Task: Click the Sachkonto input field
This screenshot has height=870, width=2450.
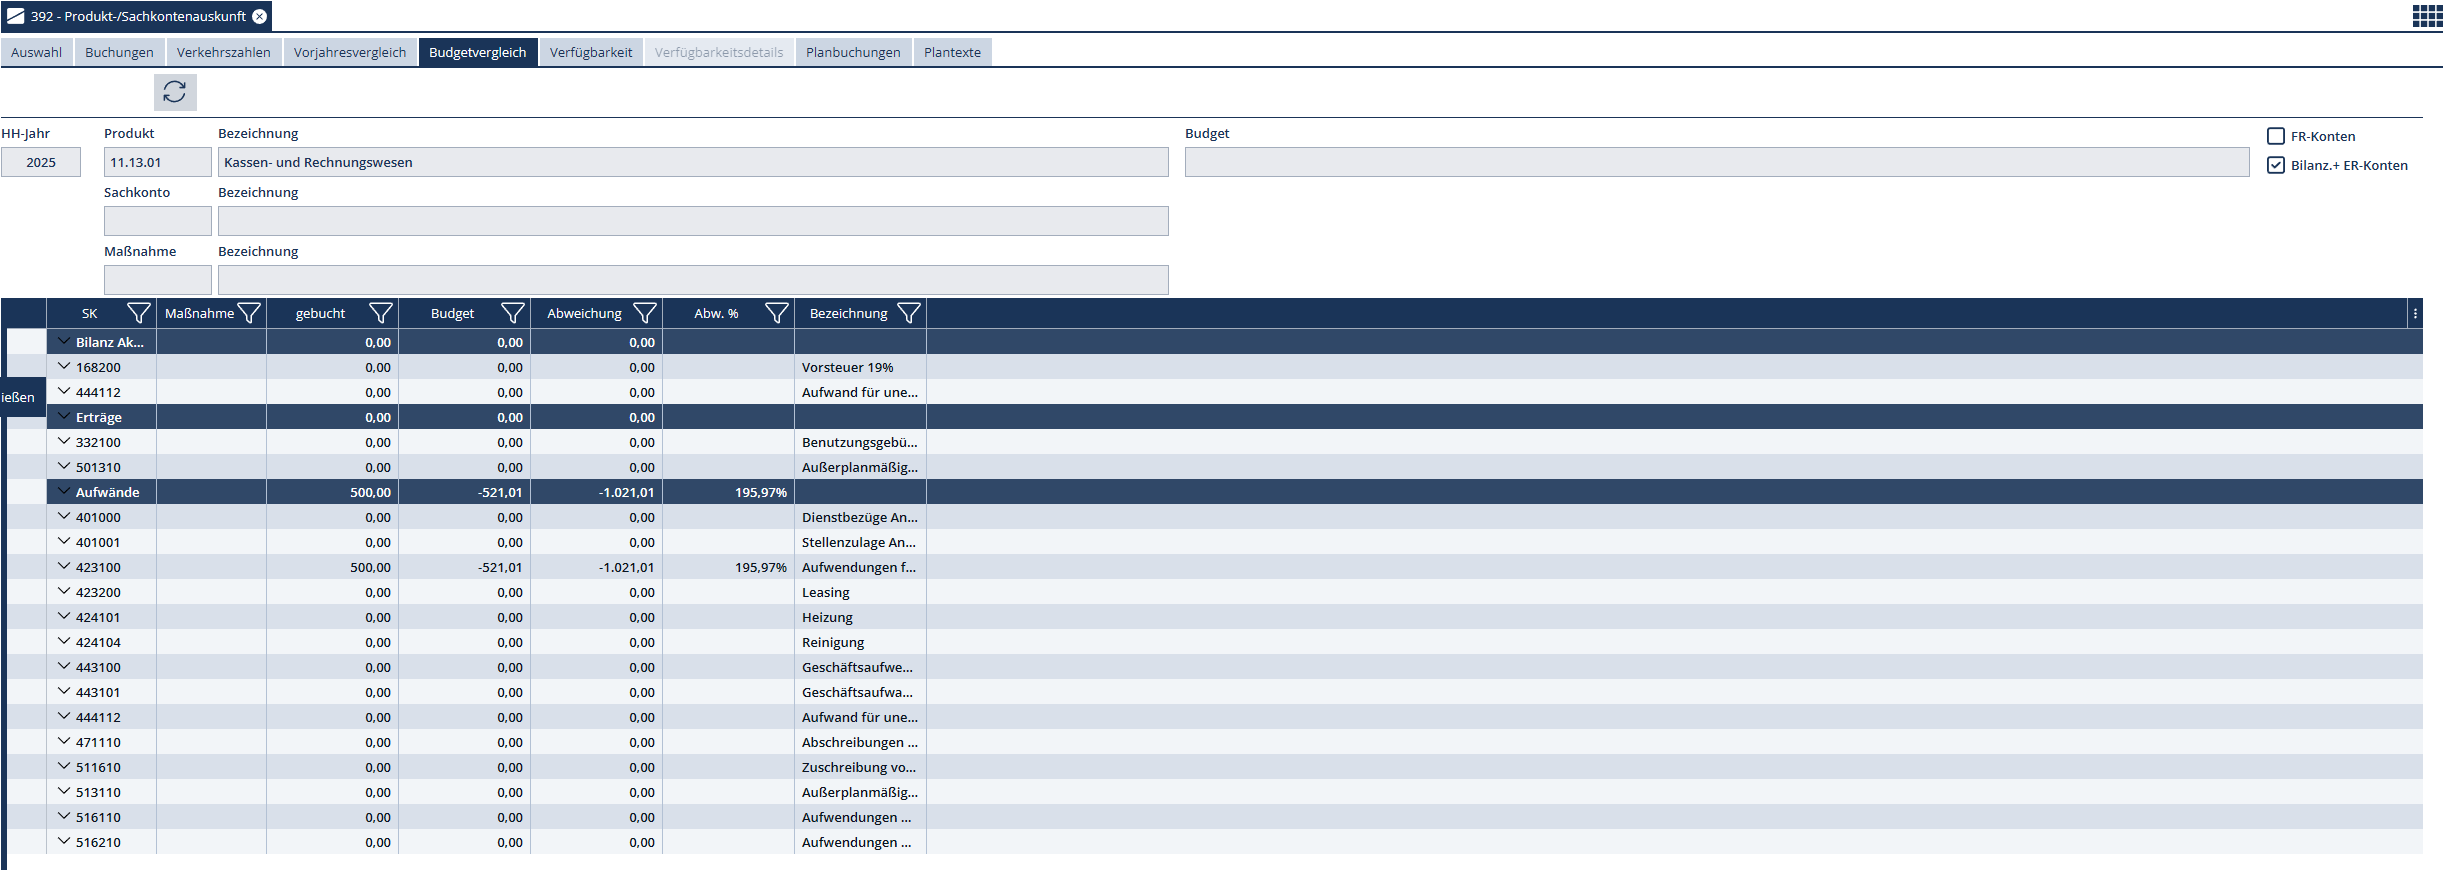Action: point(157,221)
